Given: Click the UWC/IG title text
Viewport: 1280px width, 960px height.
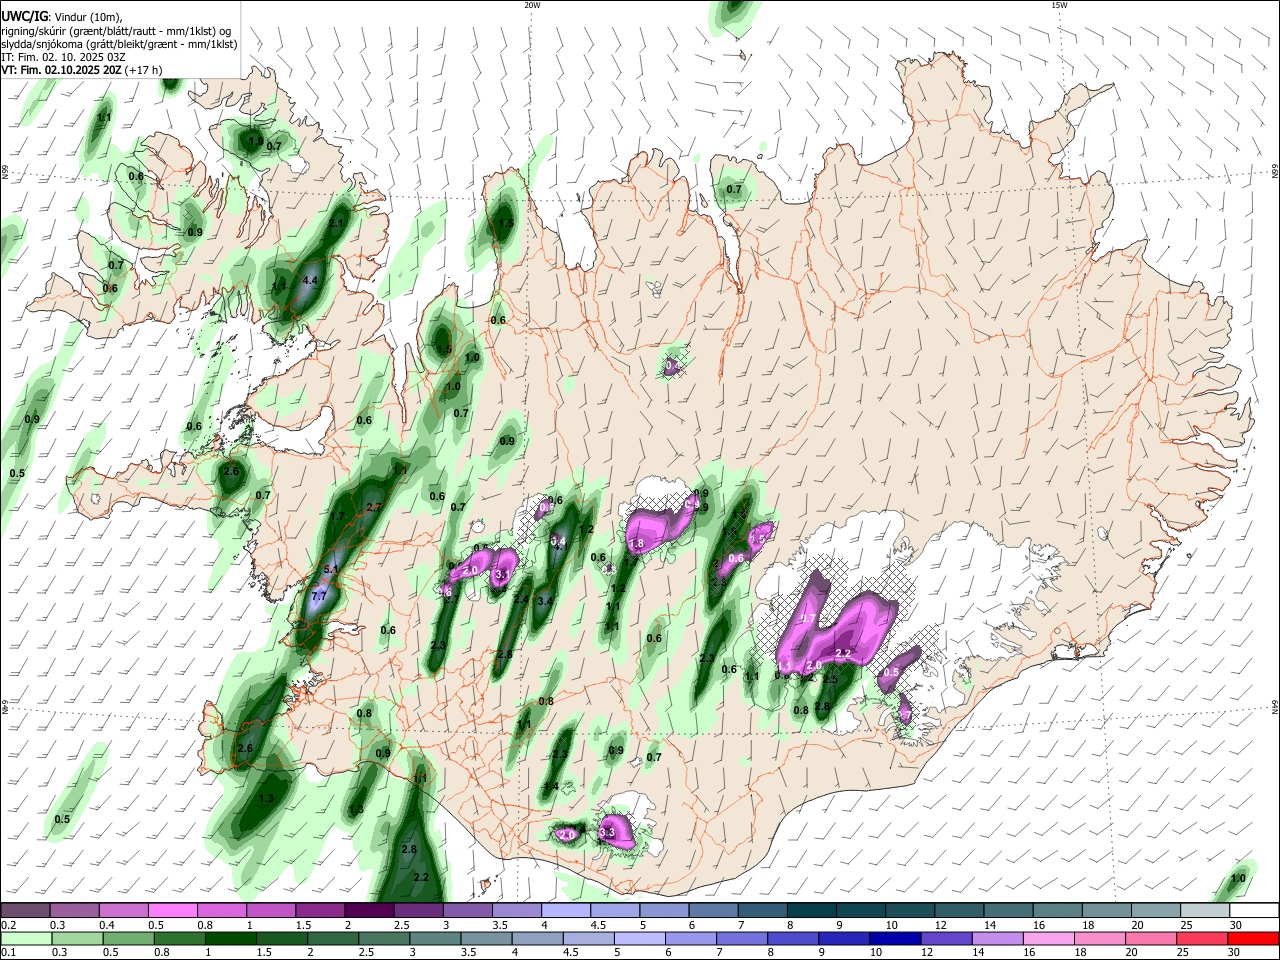Looking at the screenshot, I should [24, 16].
